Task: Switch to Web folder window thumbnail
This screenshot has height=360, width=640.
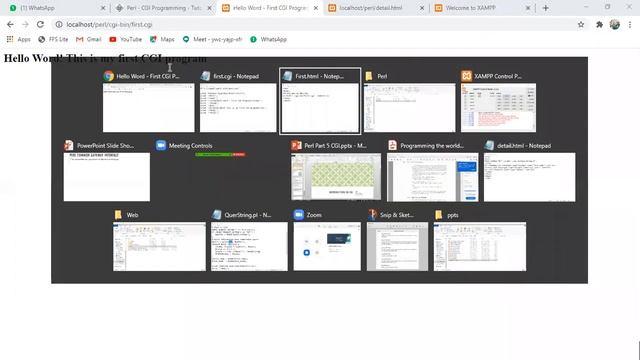Action: [159, 247]
